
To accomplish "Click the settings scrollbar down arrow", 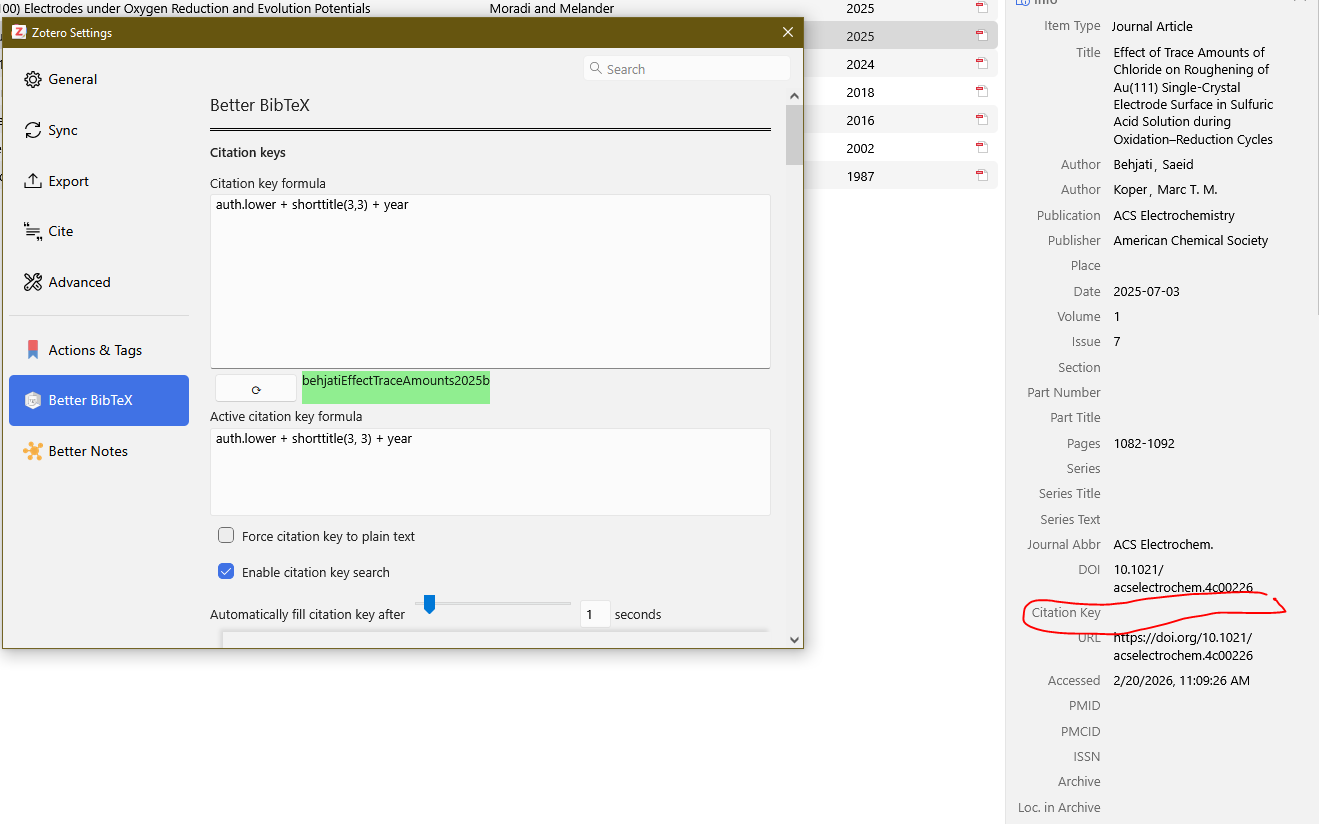I will click(795, 640).
